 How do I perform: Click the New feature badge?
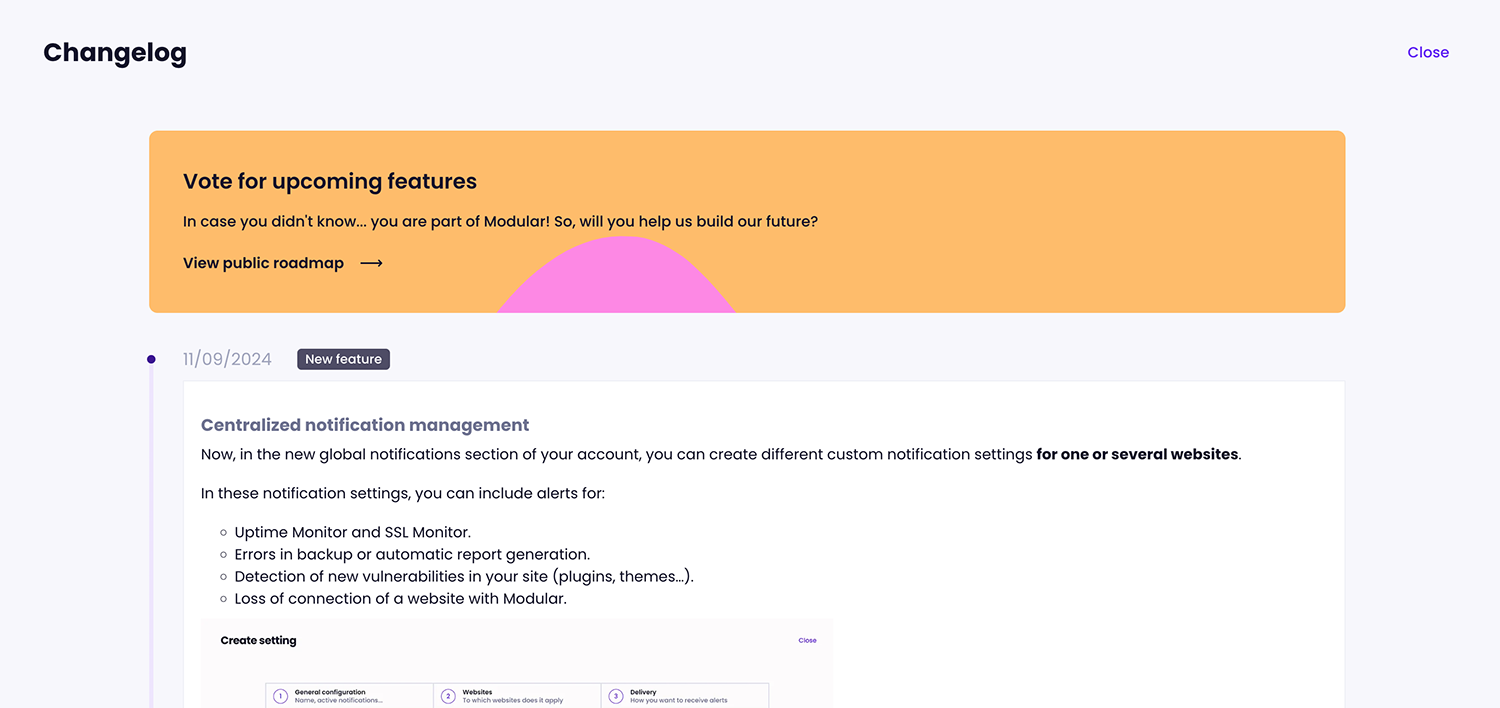click(343, 359)
